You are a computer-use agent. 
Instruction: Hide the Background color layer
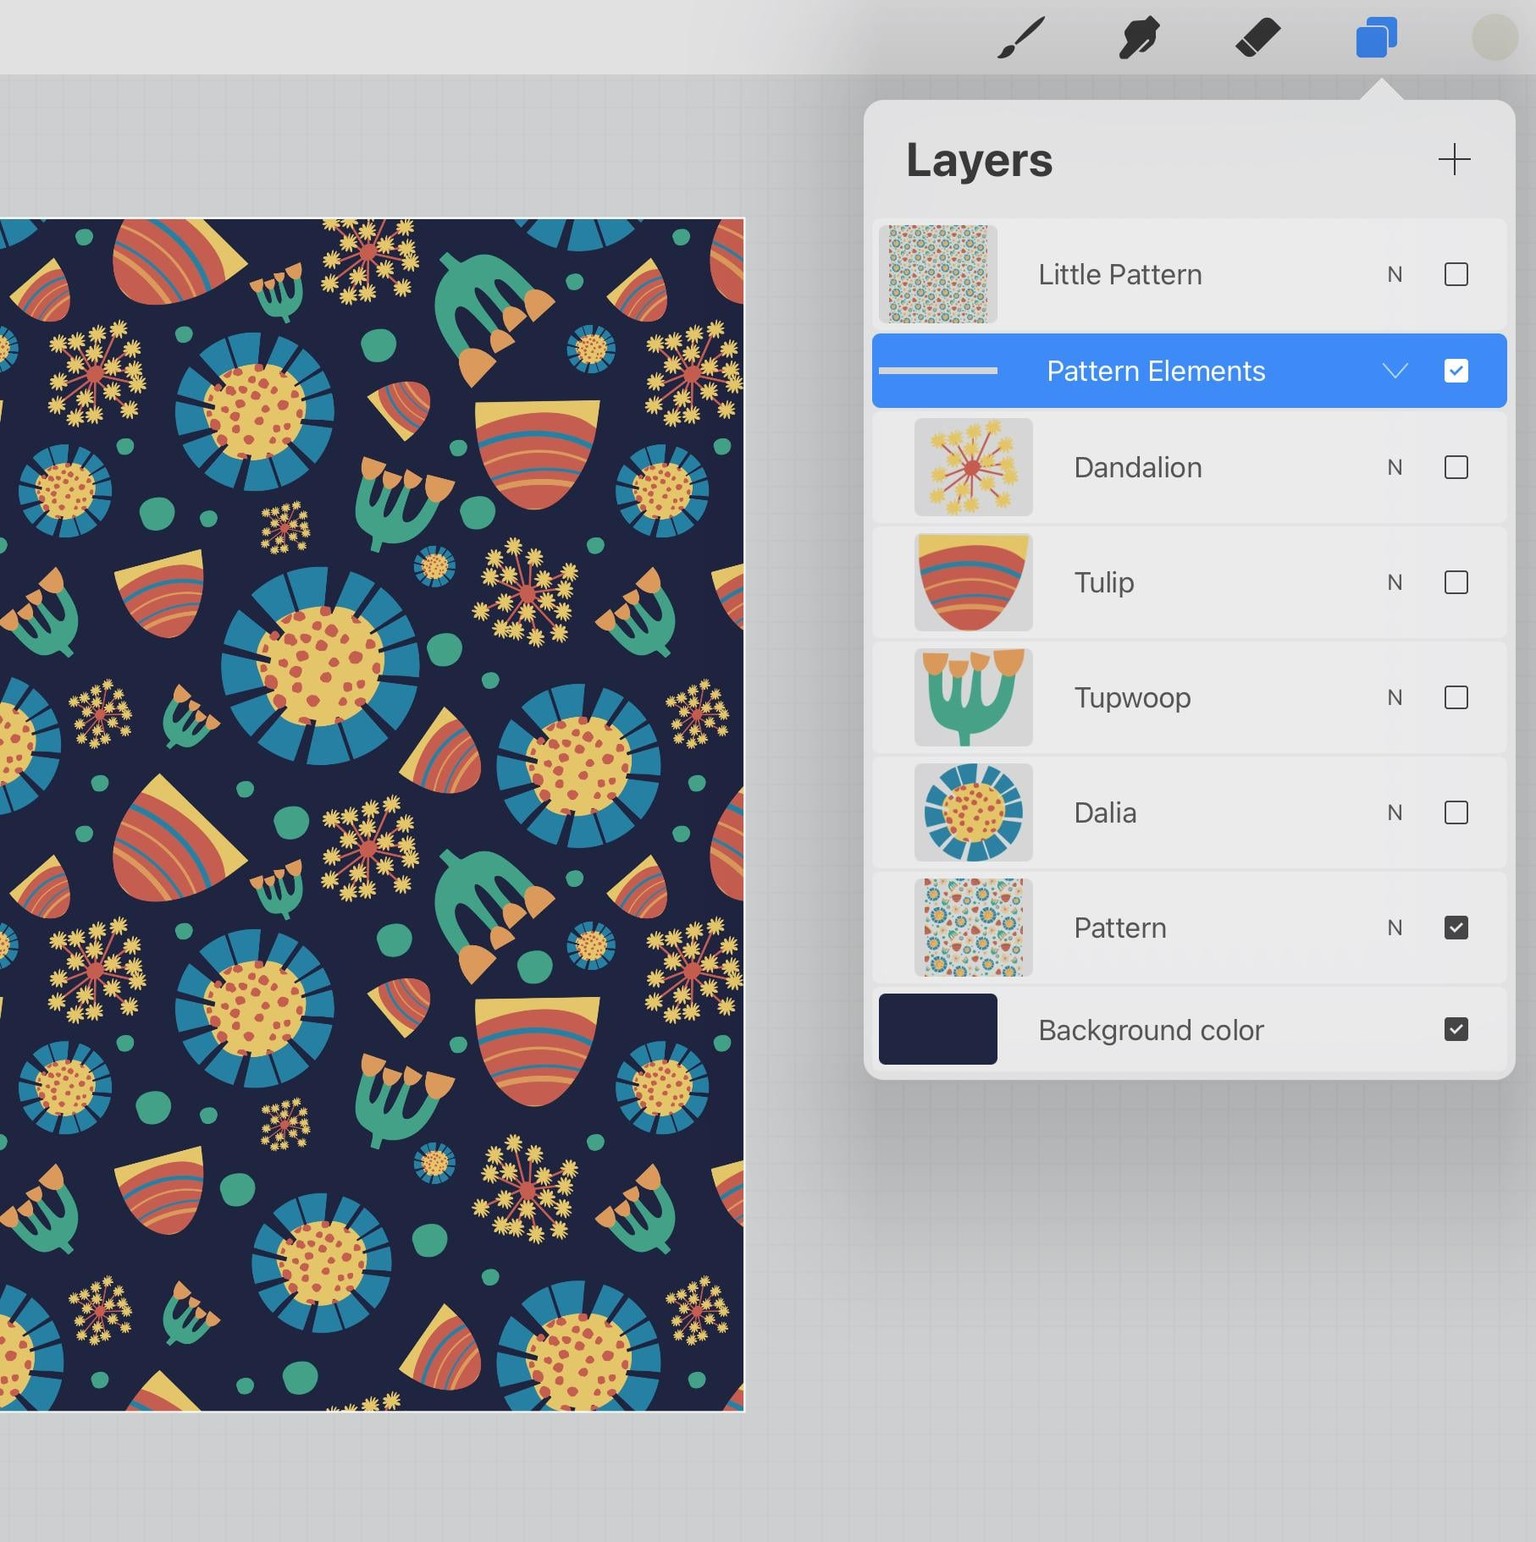coord(1456,1029)
